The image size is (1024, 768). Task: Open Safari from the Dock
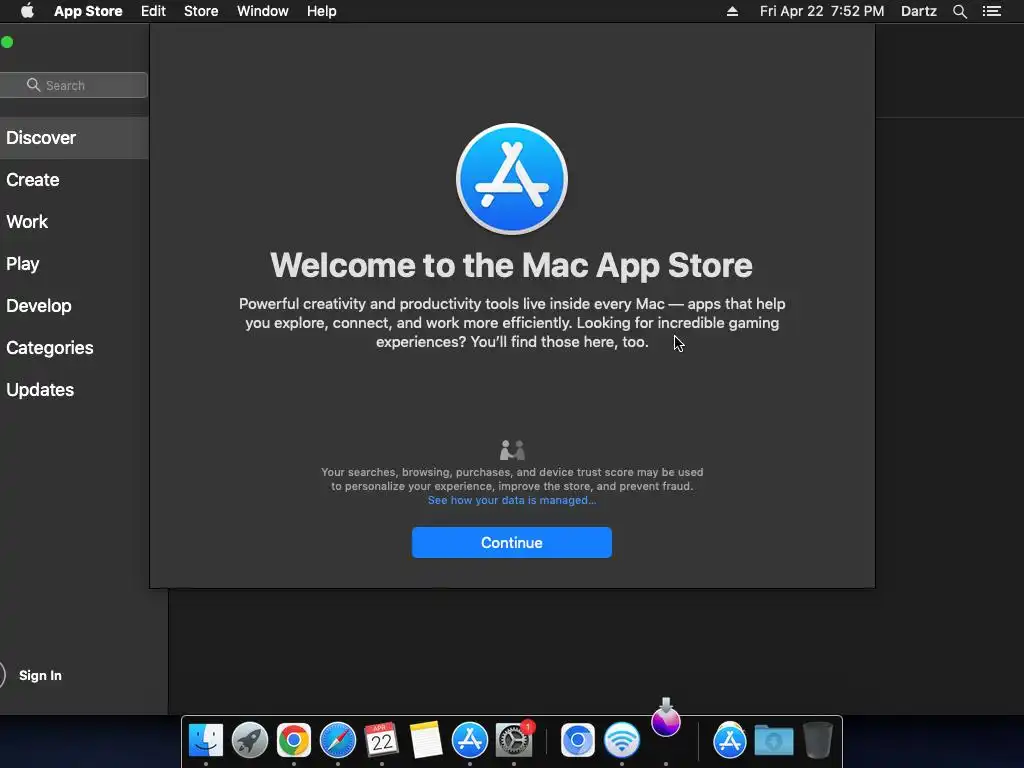(338, 741)
